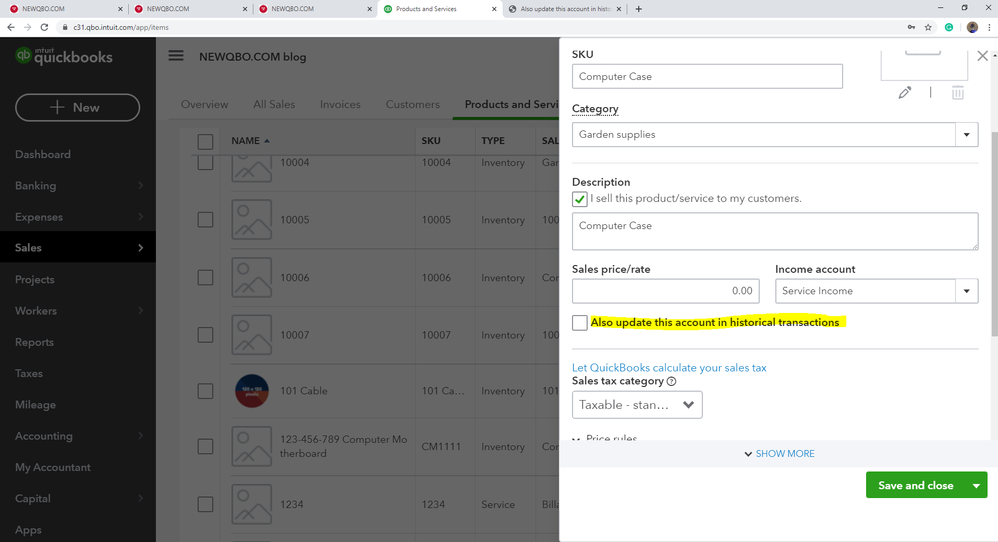Click Save and close button
Screen dimensions: 998x542
click(x=915, y=485)
